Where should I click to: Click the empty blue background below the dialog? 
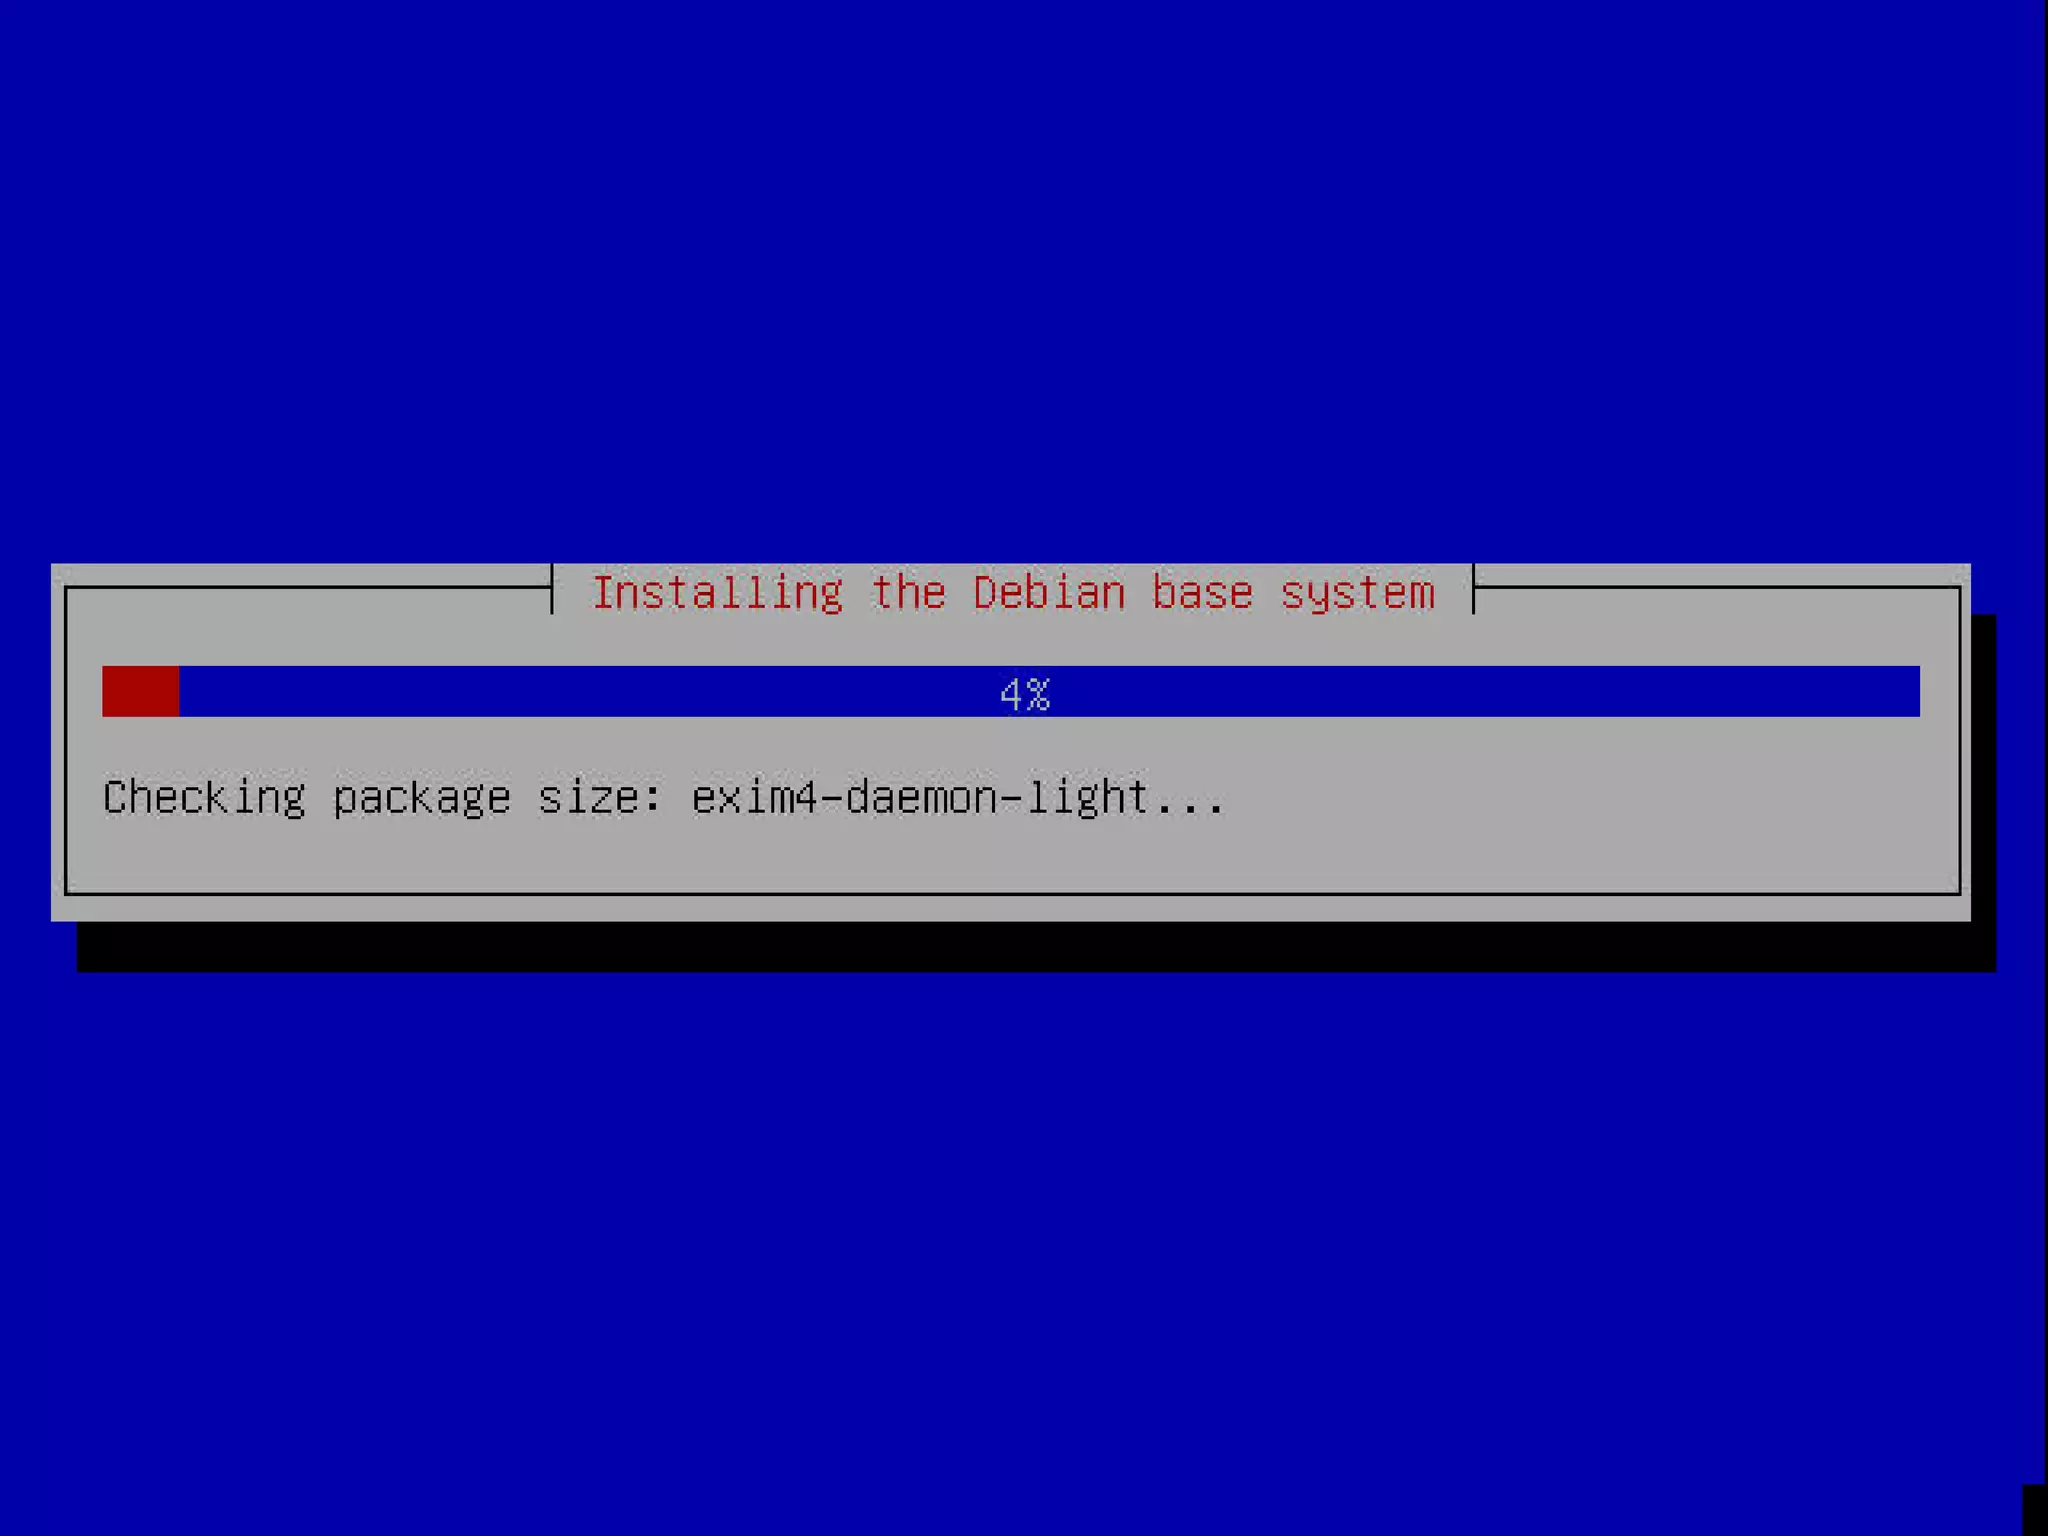[x=1024, y=1250]
